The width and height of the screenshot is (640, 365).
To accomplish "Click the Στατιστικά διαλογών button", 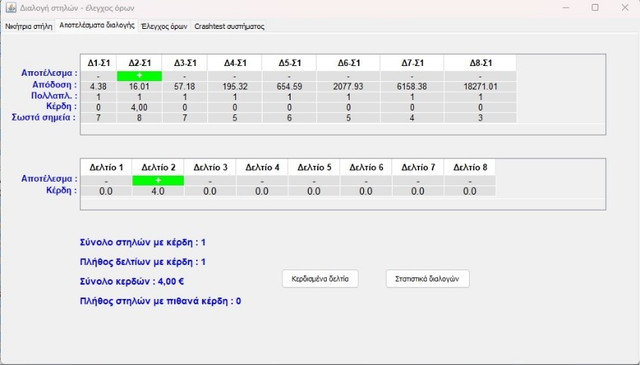I will click(427, 279).
